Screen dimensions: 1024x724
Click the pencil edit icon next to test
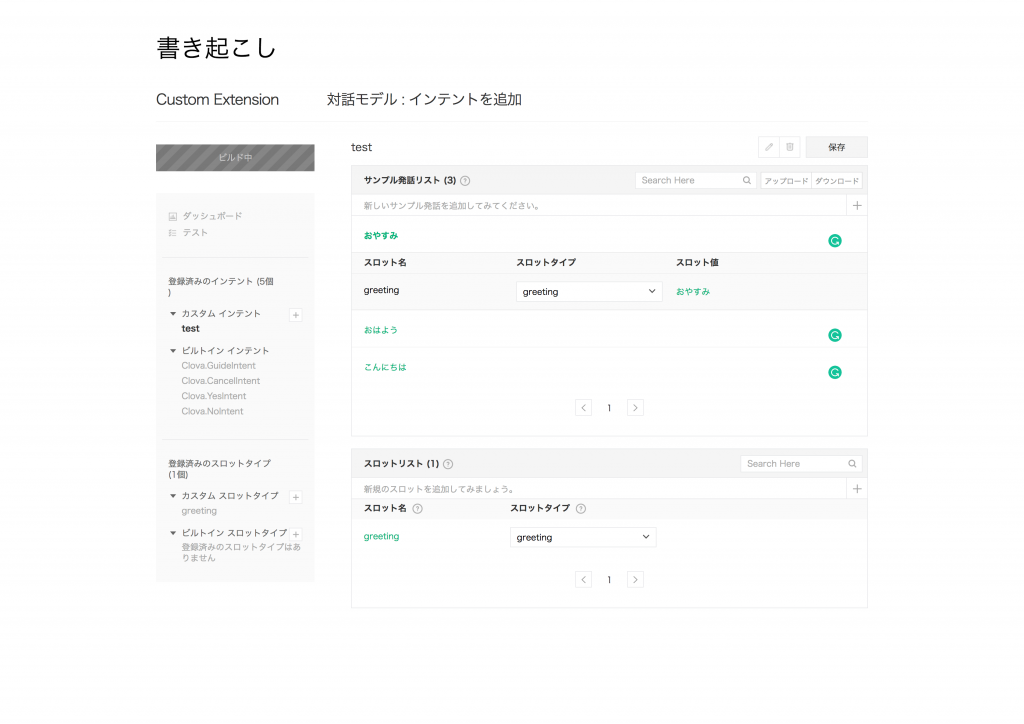pyautogui.click(x=769, y=147)
